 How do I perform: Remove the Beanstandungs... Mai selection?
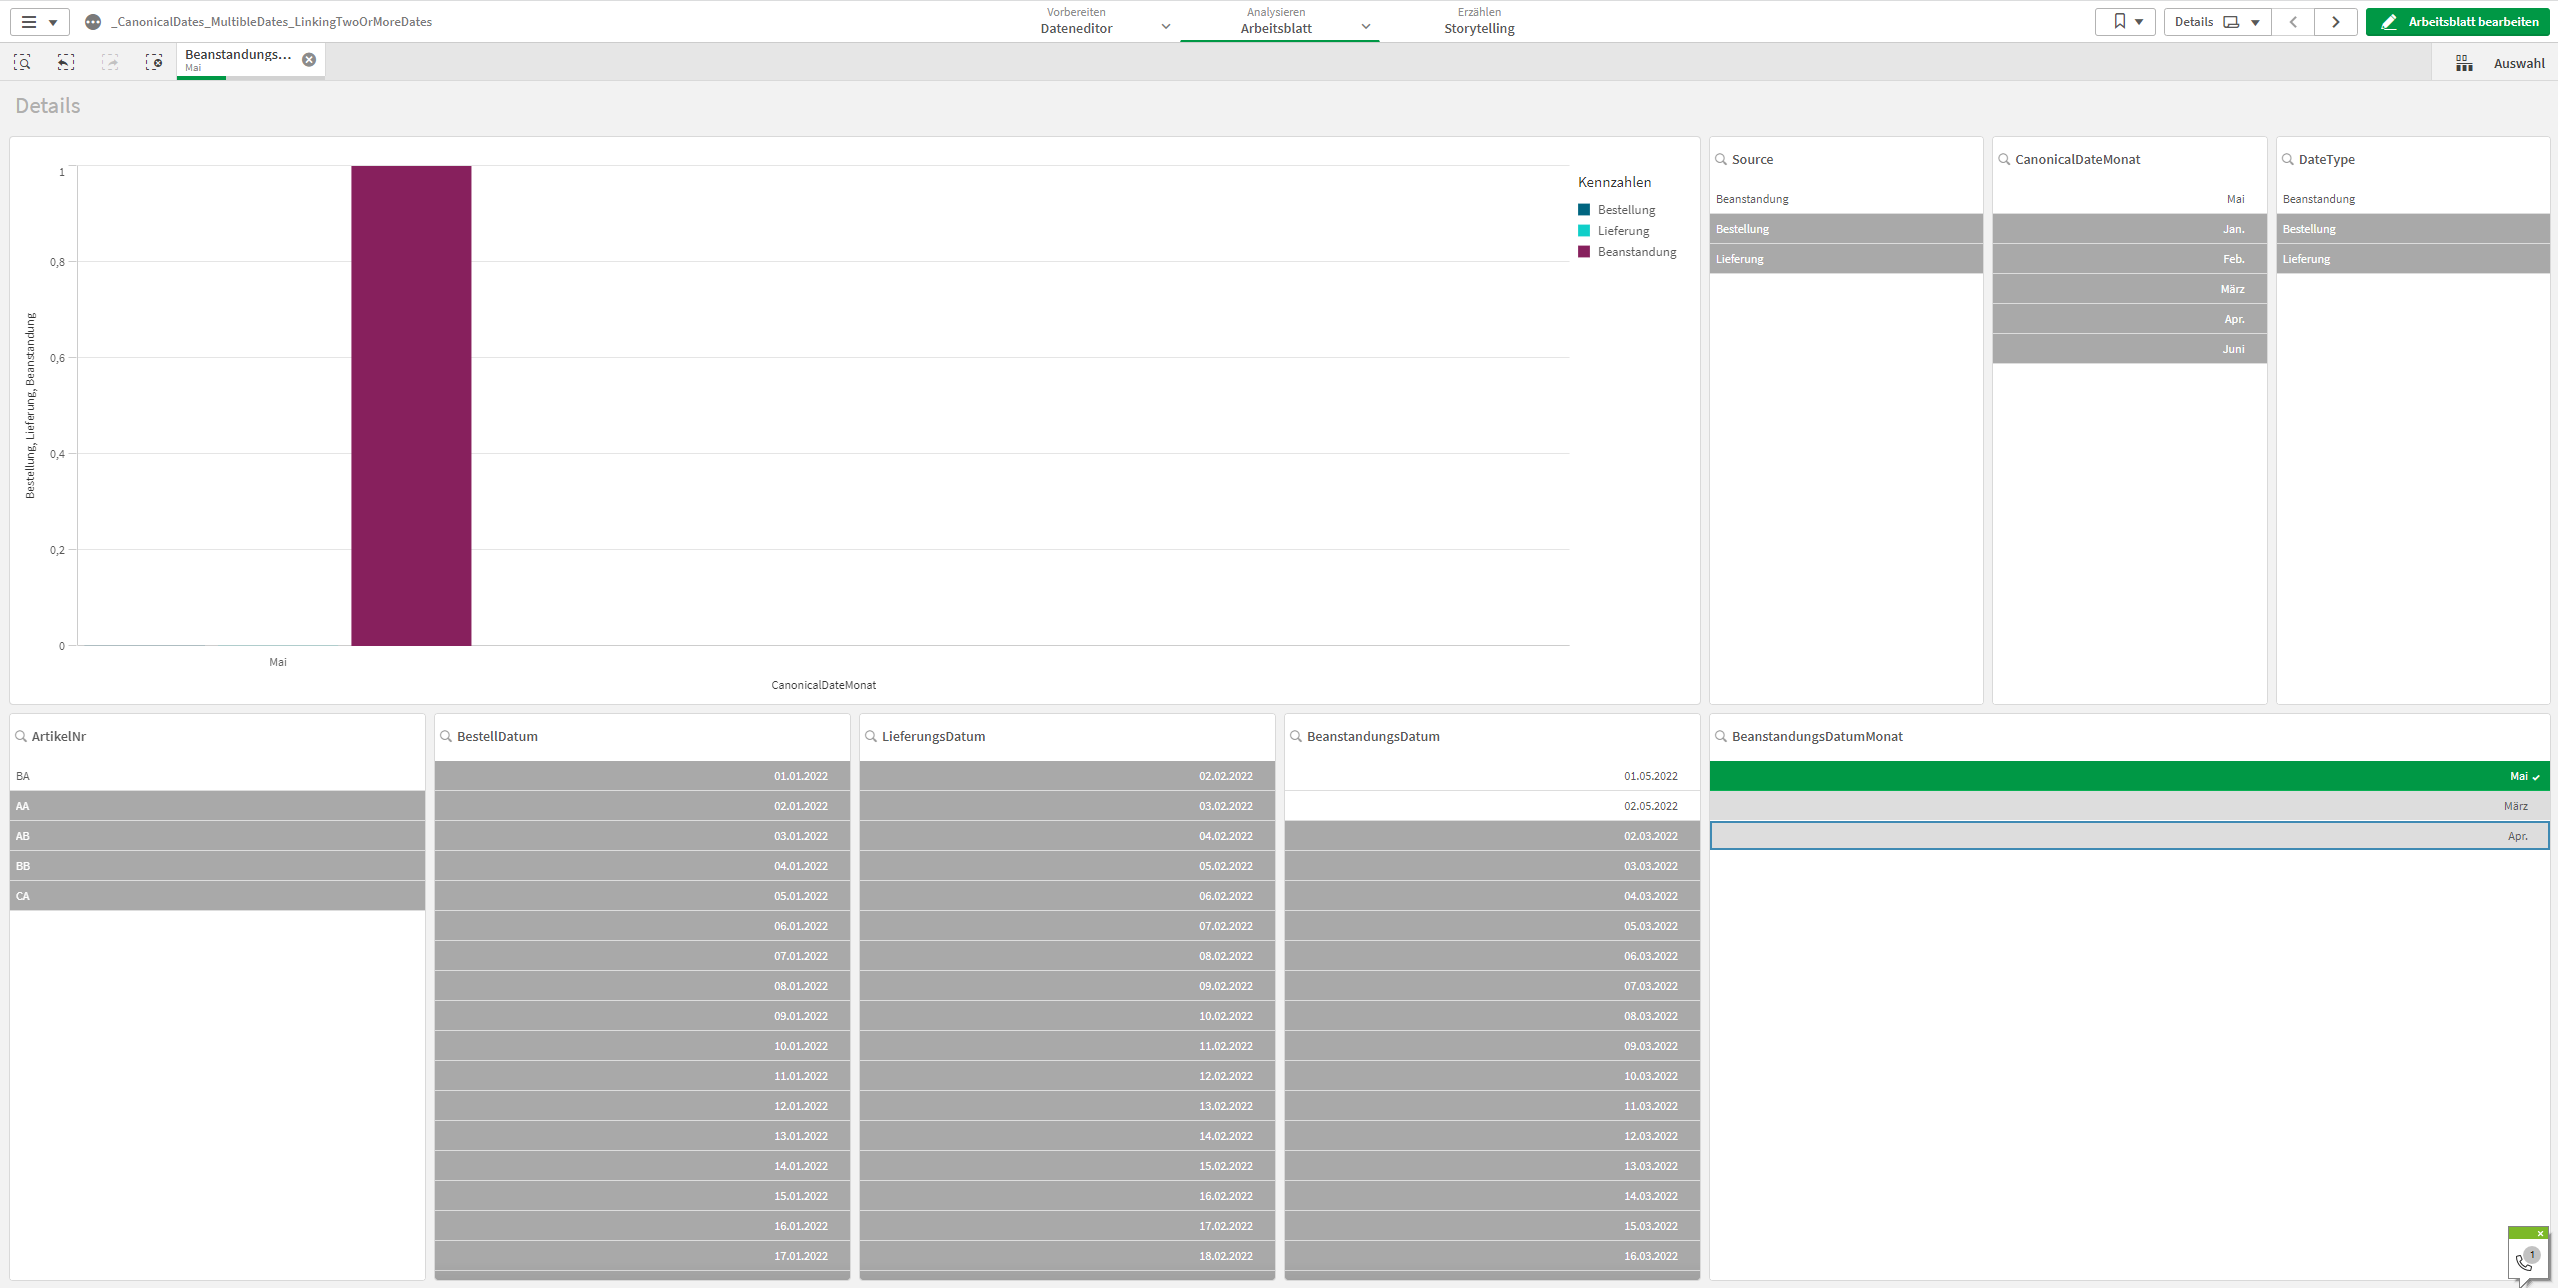[309, 60]
